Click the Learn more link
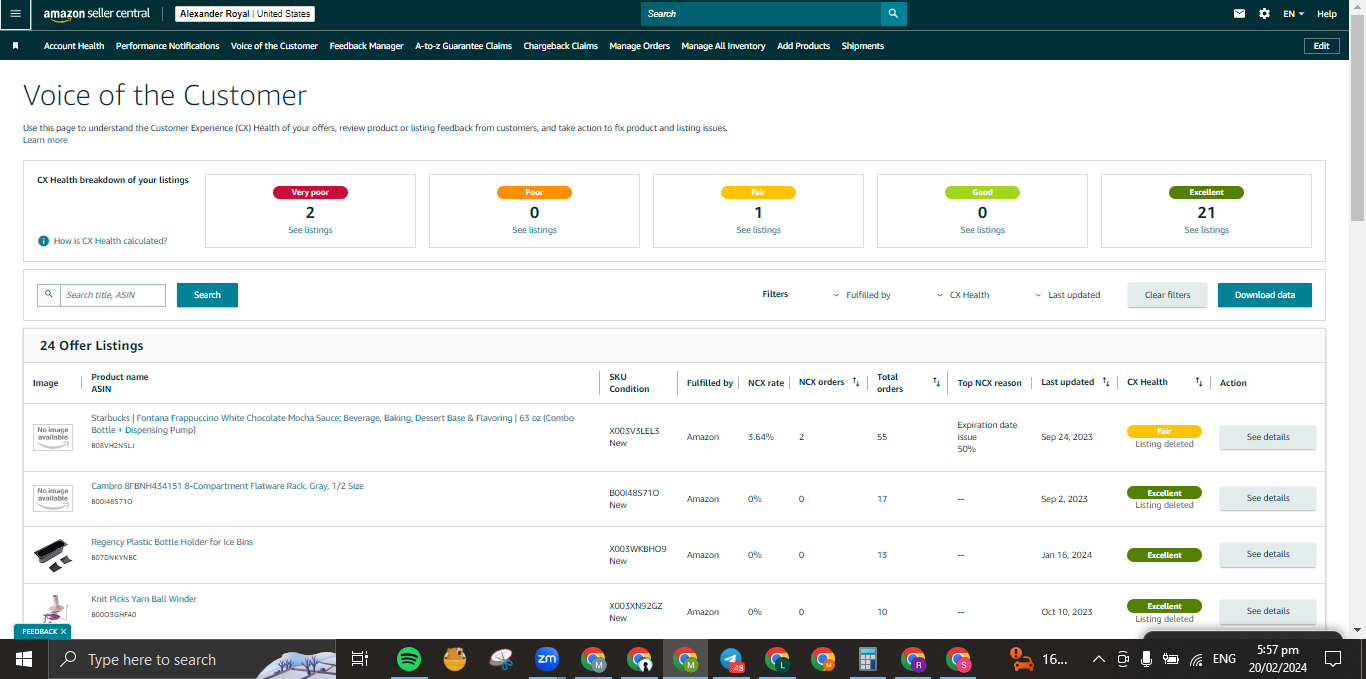The image size is (1366, 679). click(45, 140)
